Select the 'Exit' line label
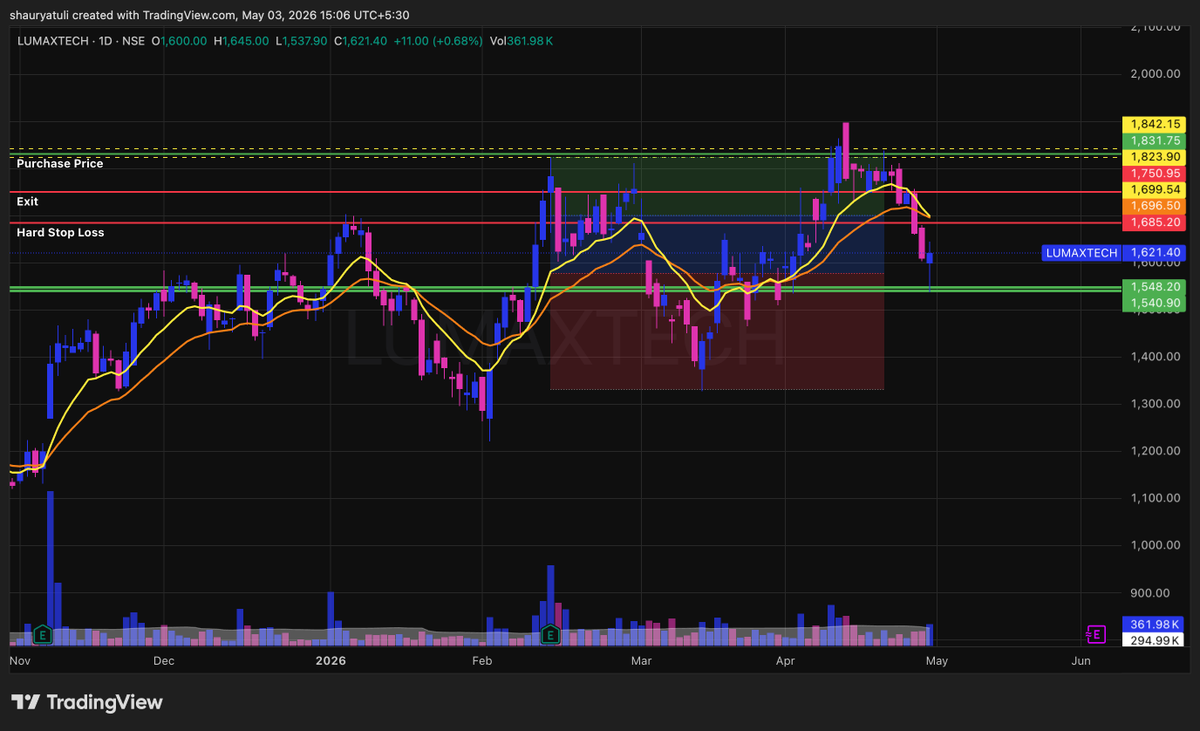Screen dimensions: 1200x731 pyautogui.click(x=27, y=201)
